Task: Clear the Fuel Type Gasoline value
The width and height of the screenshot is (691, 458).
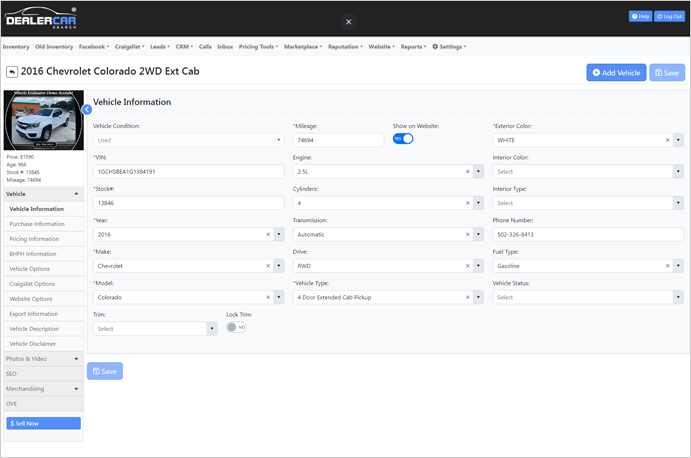Action: pyautogui.click(x=667, y=266)
